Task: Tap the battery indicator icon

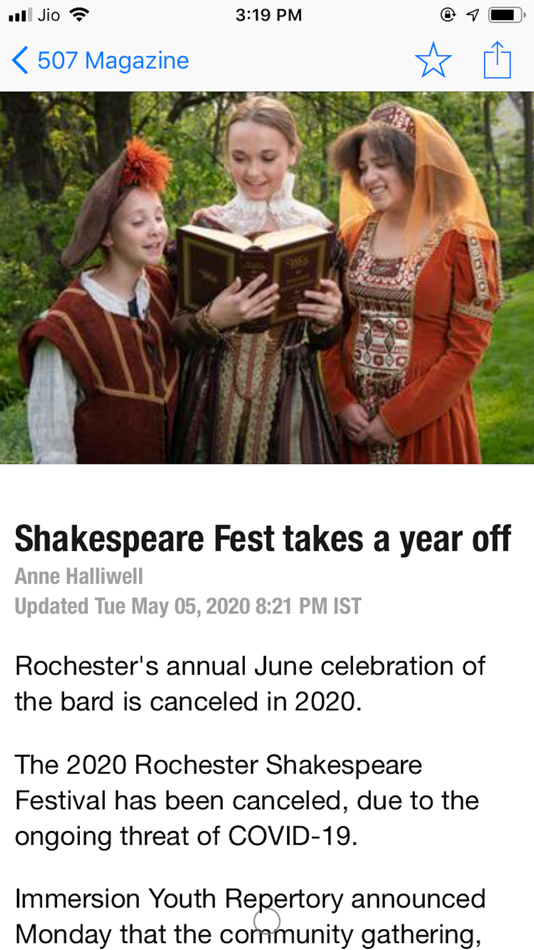Action: pos(507,15)
